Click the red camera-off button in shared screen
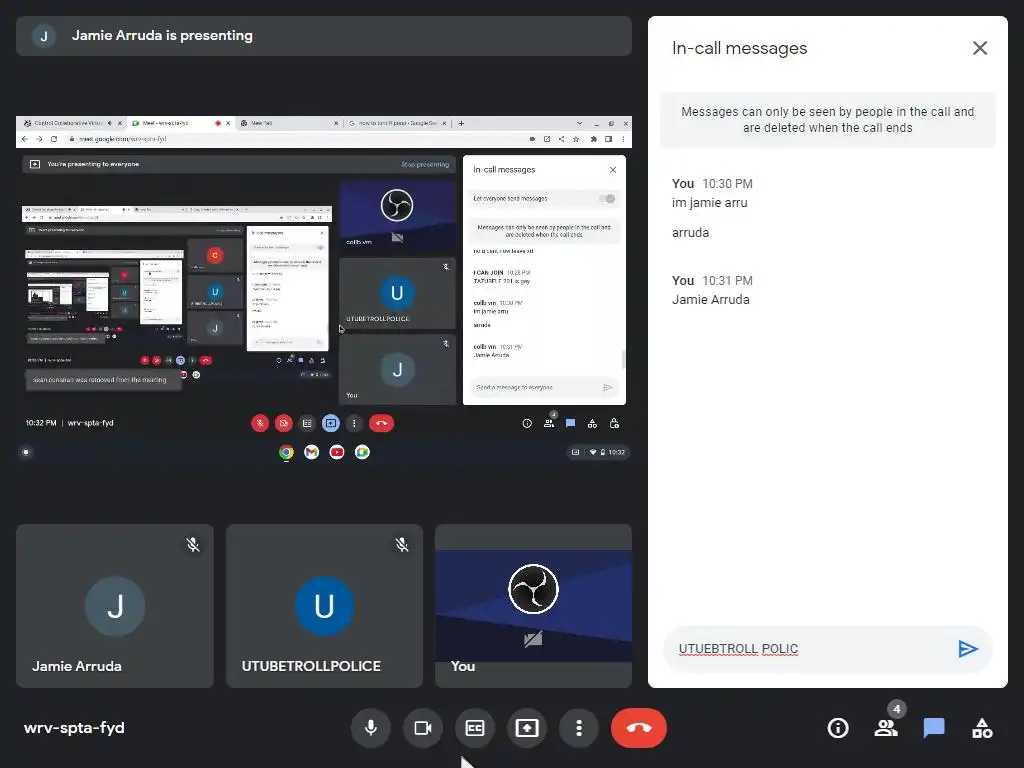 pyautogui.click(x=283, y=423)
